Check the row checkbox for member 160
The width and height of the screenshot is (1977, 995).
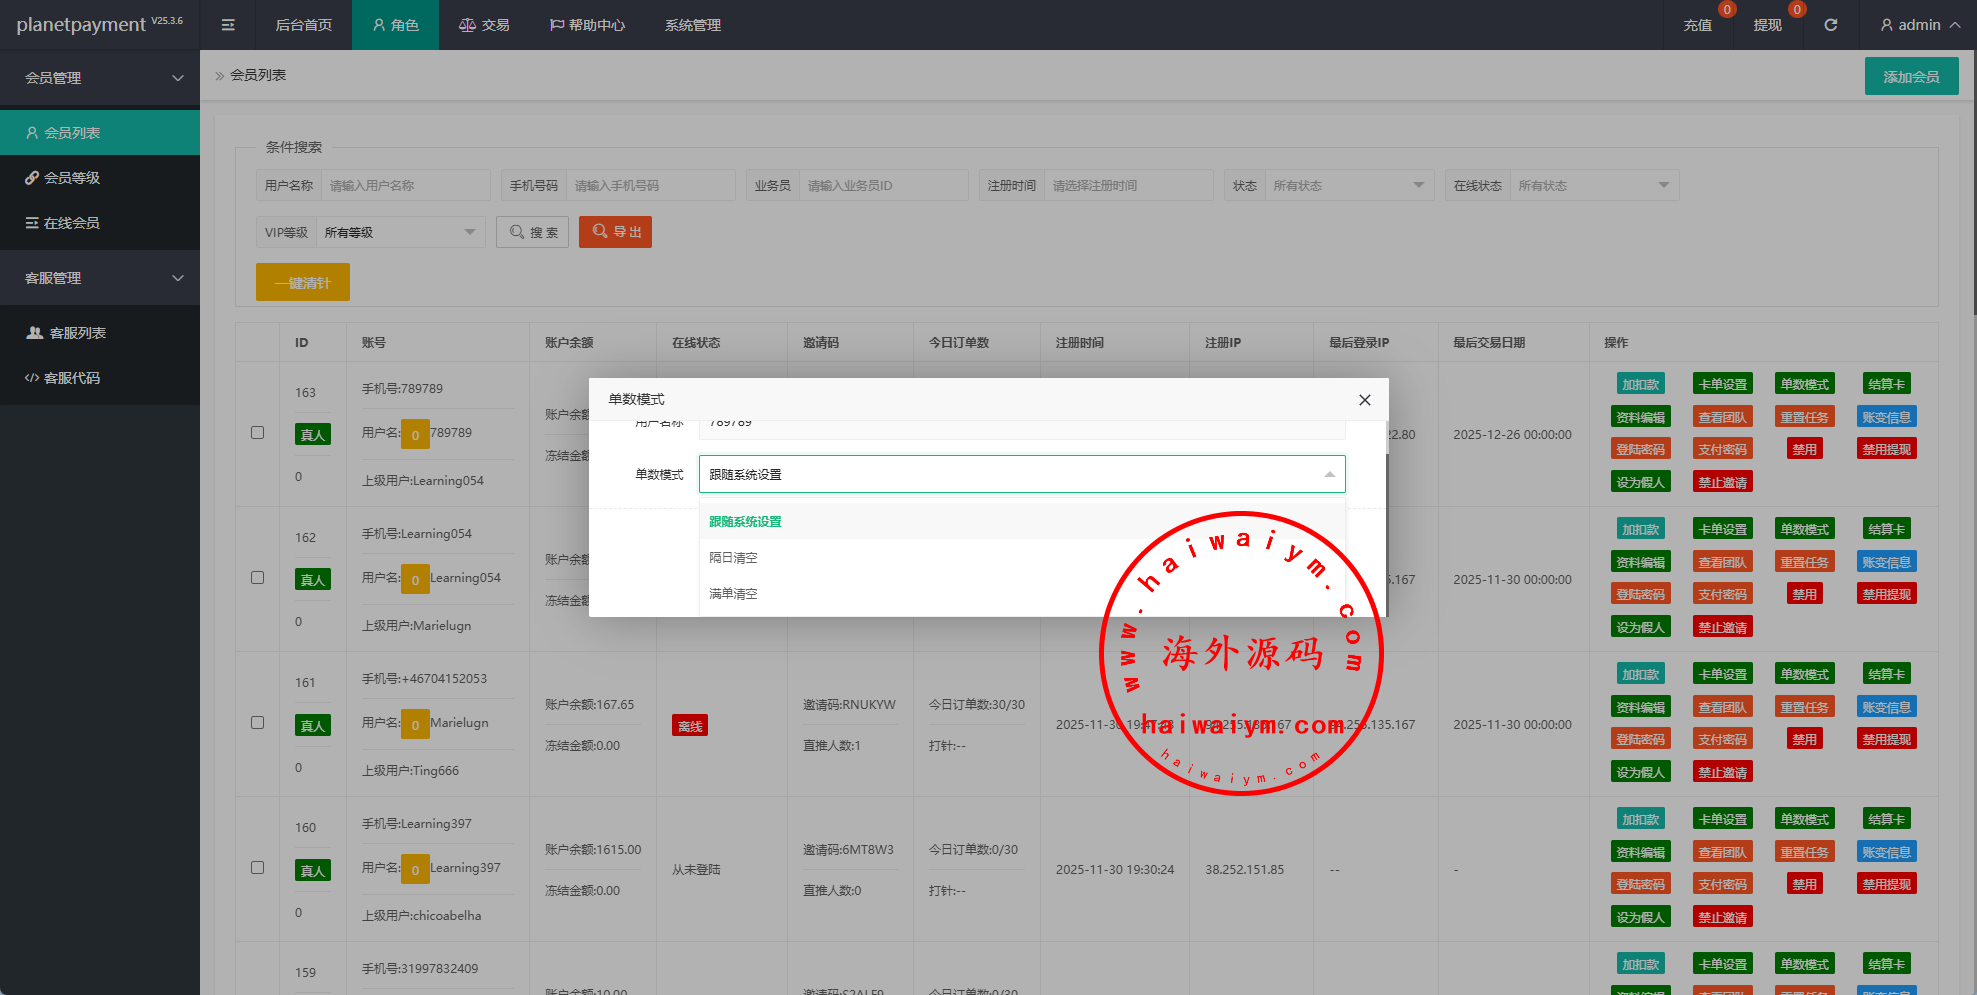pyautogui.click(x=258, y=868)
